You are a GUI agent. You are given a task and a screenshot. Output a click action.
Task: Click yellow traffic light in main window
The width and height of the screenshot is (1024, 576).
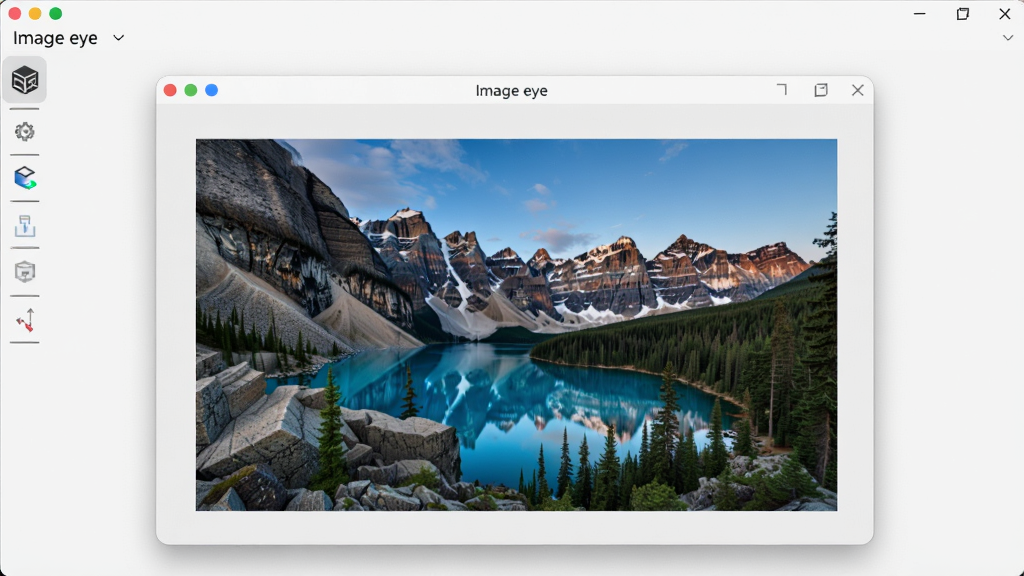(x=35, y=13)
